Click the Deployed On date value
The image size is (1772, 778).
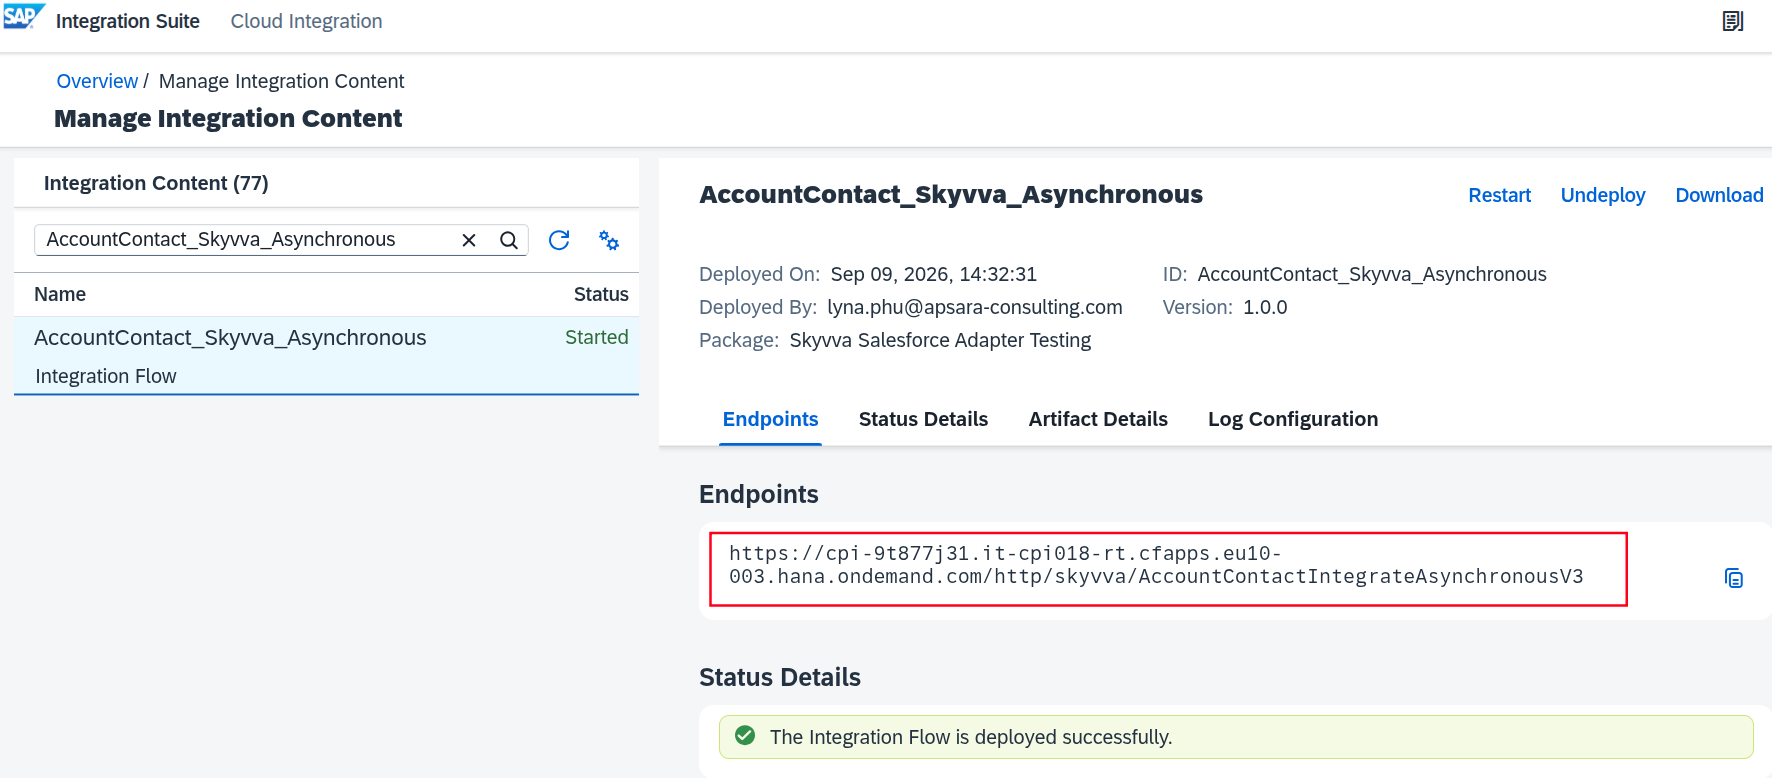[934, 274]
